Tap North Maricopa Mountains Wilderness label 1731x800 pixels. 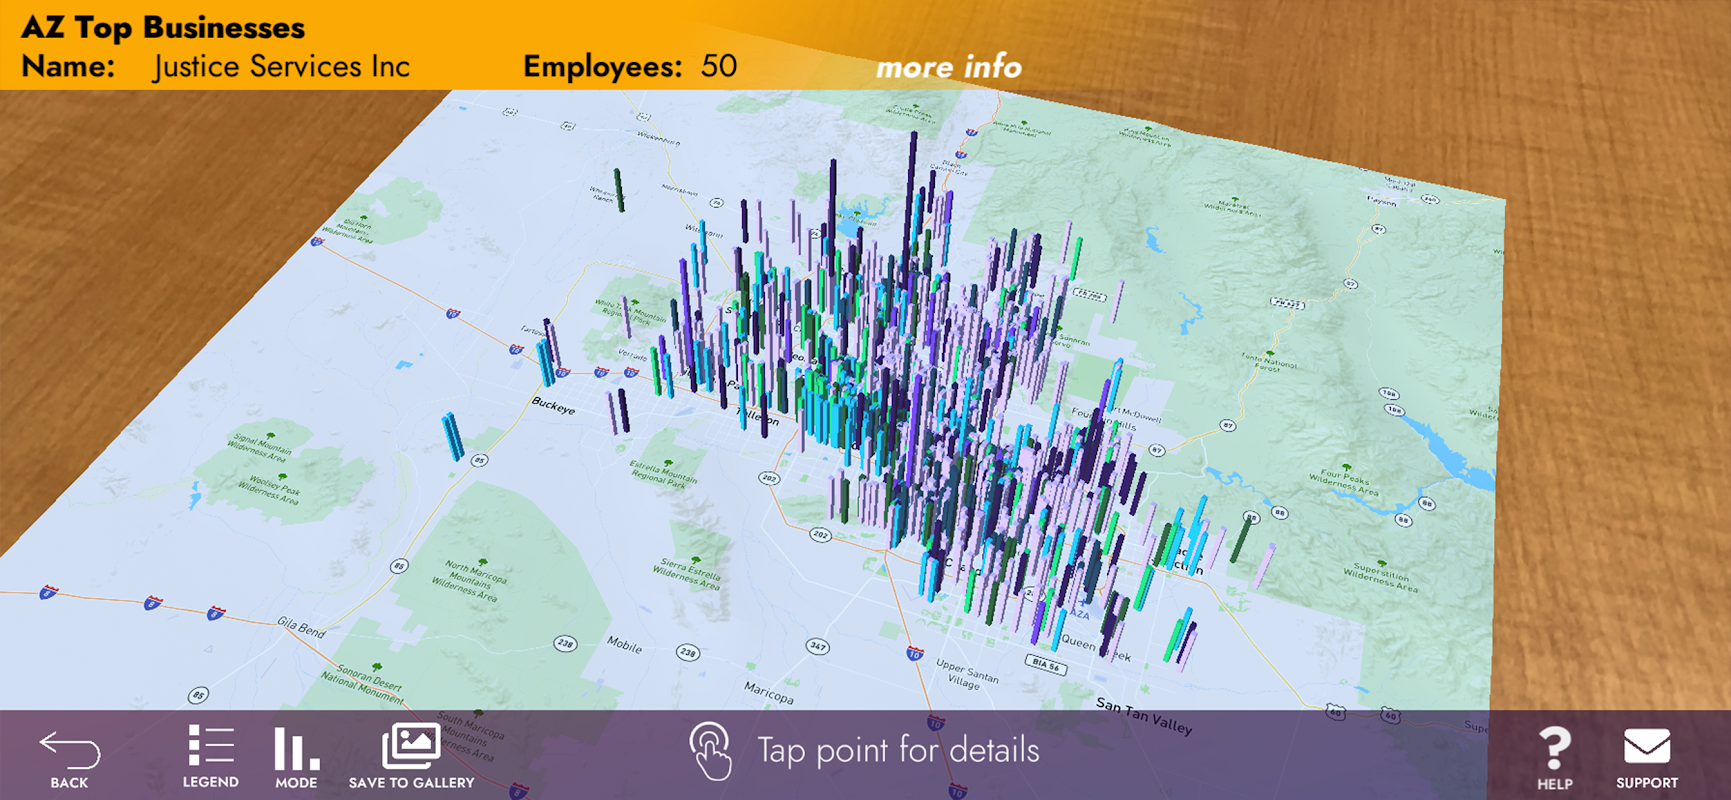tap(470, 579)
